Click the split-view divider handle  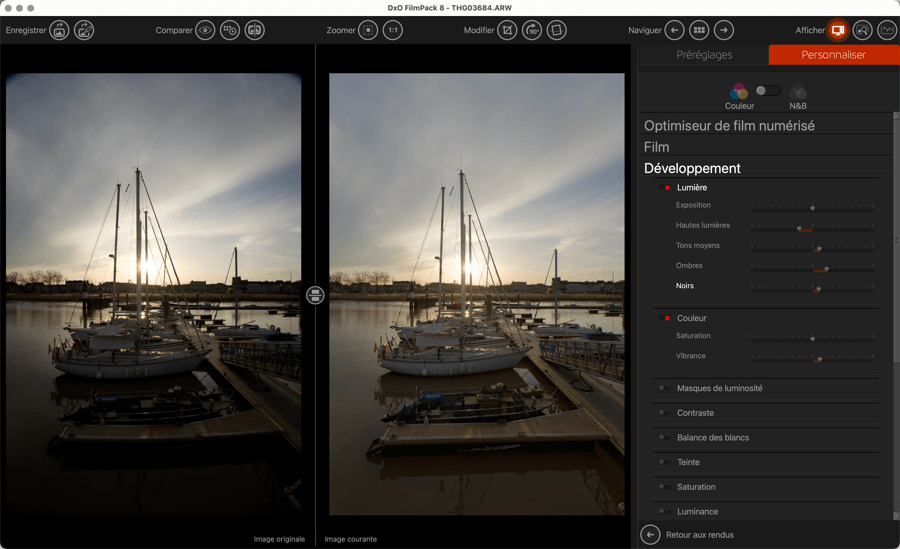point(315,295)
